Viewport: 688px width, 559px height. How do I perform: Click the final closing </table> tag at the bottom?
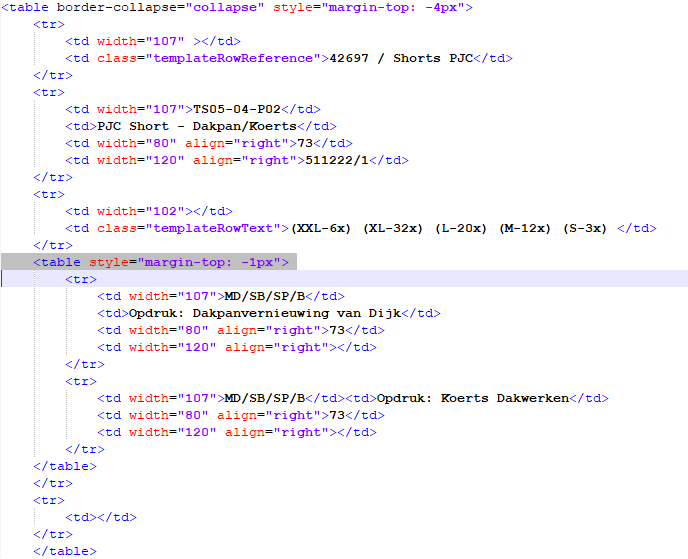click(x=65, y=551)
